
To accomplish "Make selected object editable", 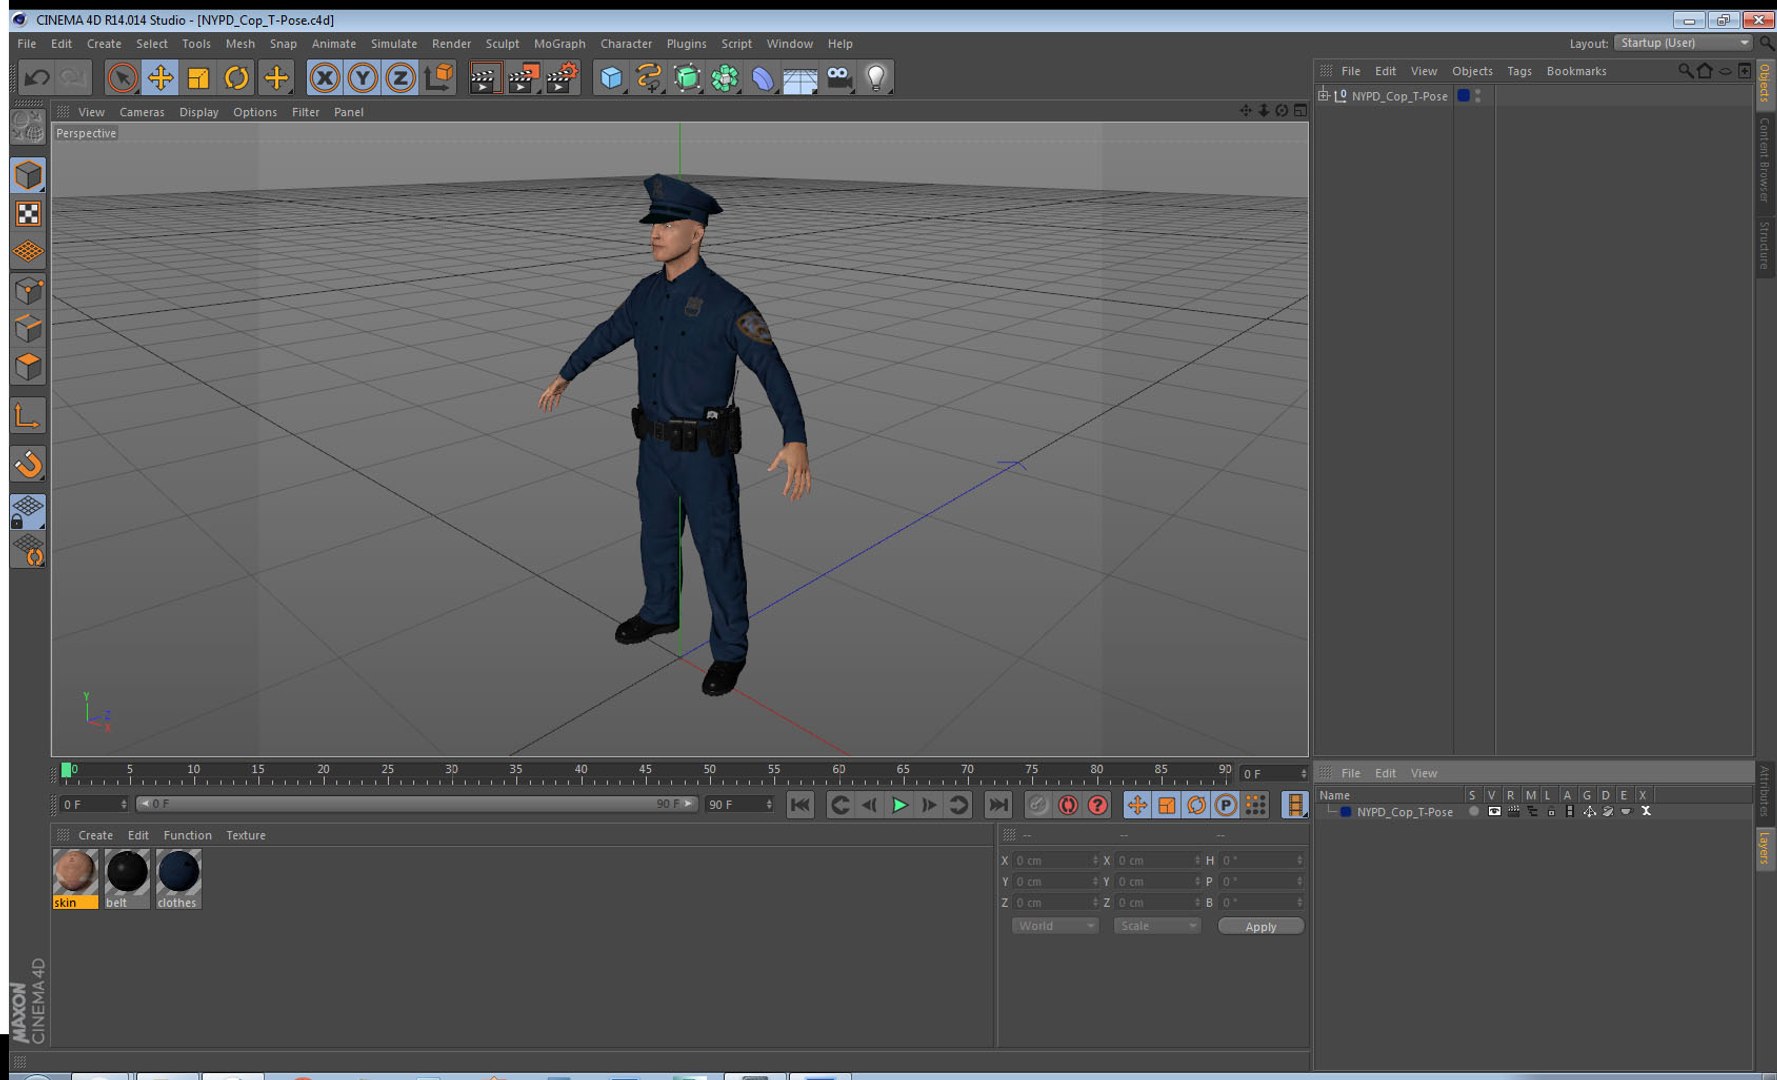I will coord(28,128).
